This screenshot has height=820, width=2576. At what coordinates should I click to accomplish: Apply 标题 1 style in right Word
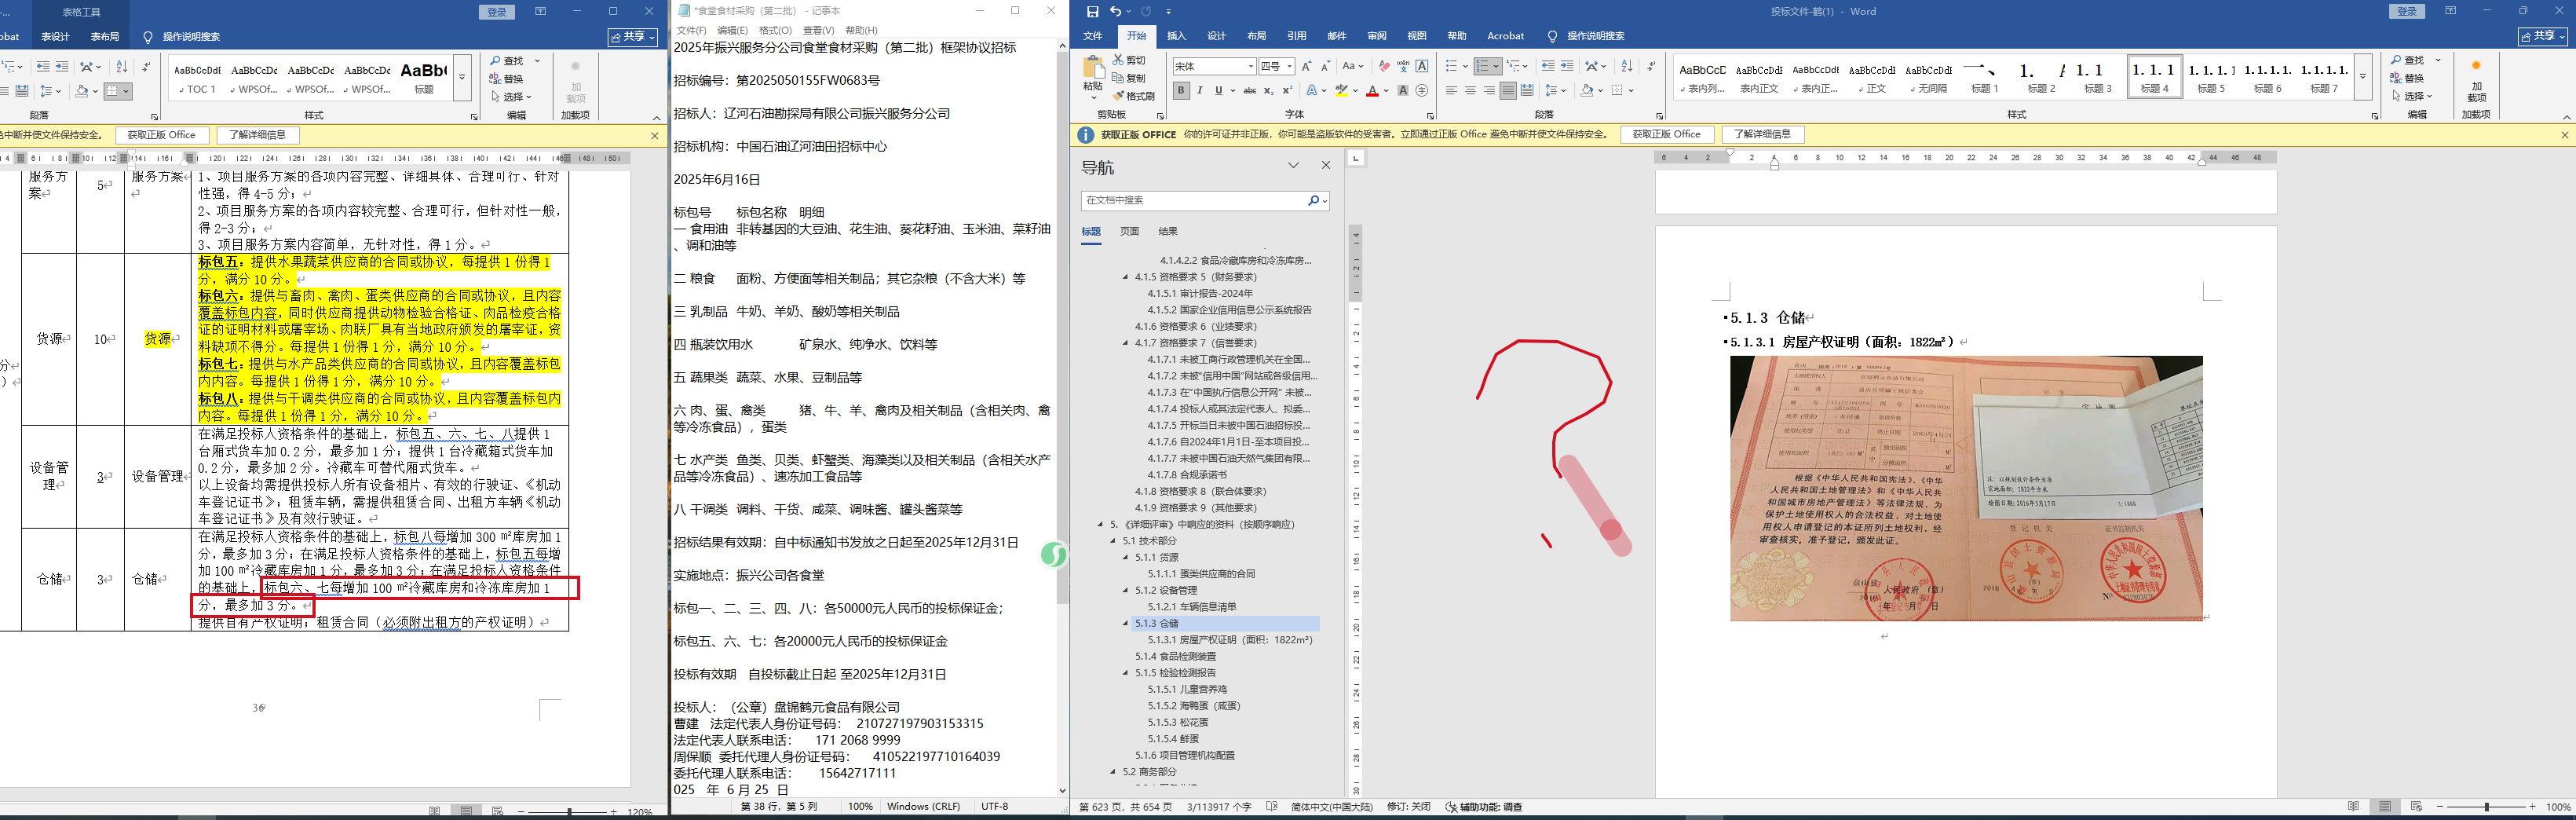point(1984,77)
